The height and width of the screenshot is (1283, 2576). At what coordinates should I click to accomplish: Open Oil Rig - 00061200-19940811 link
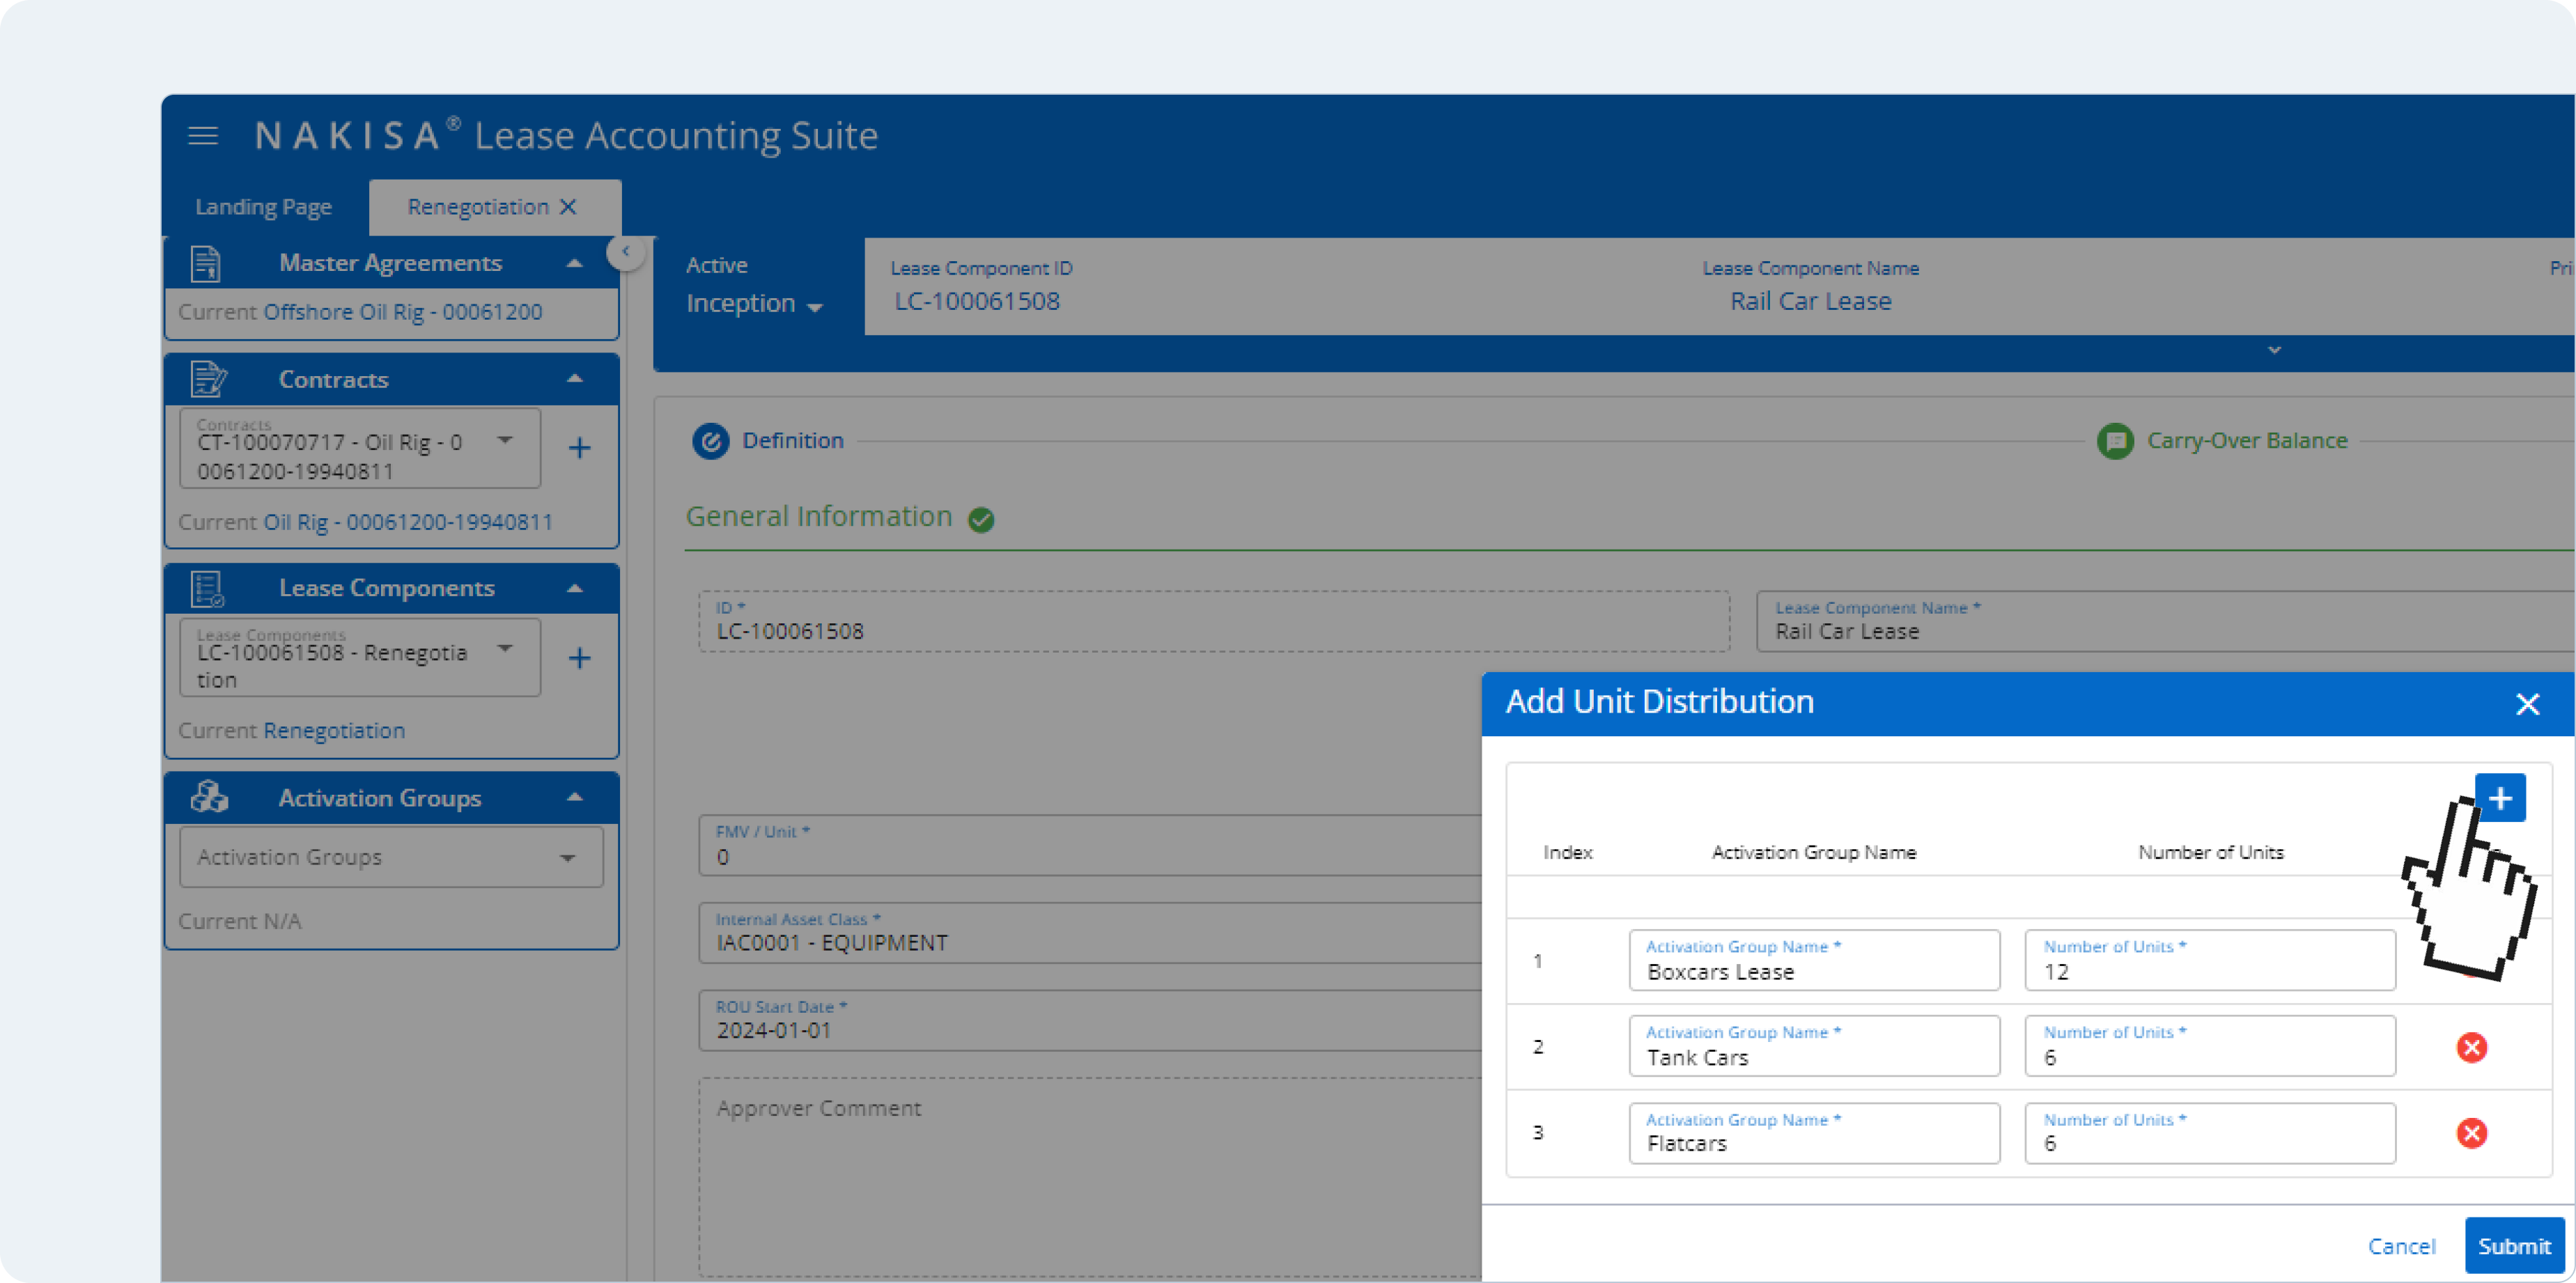(407, 522)
